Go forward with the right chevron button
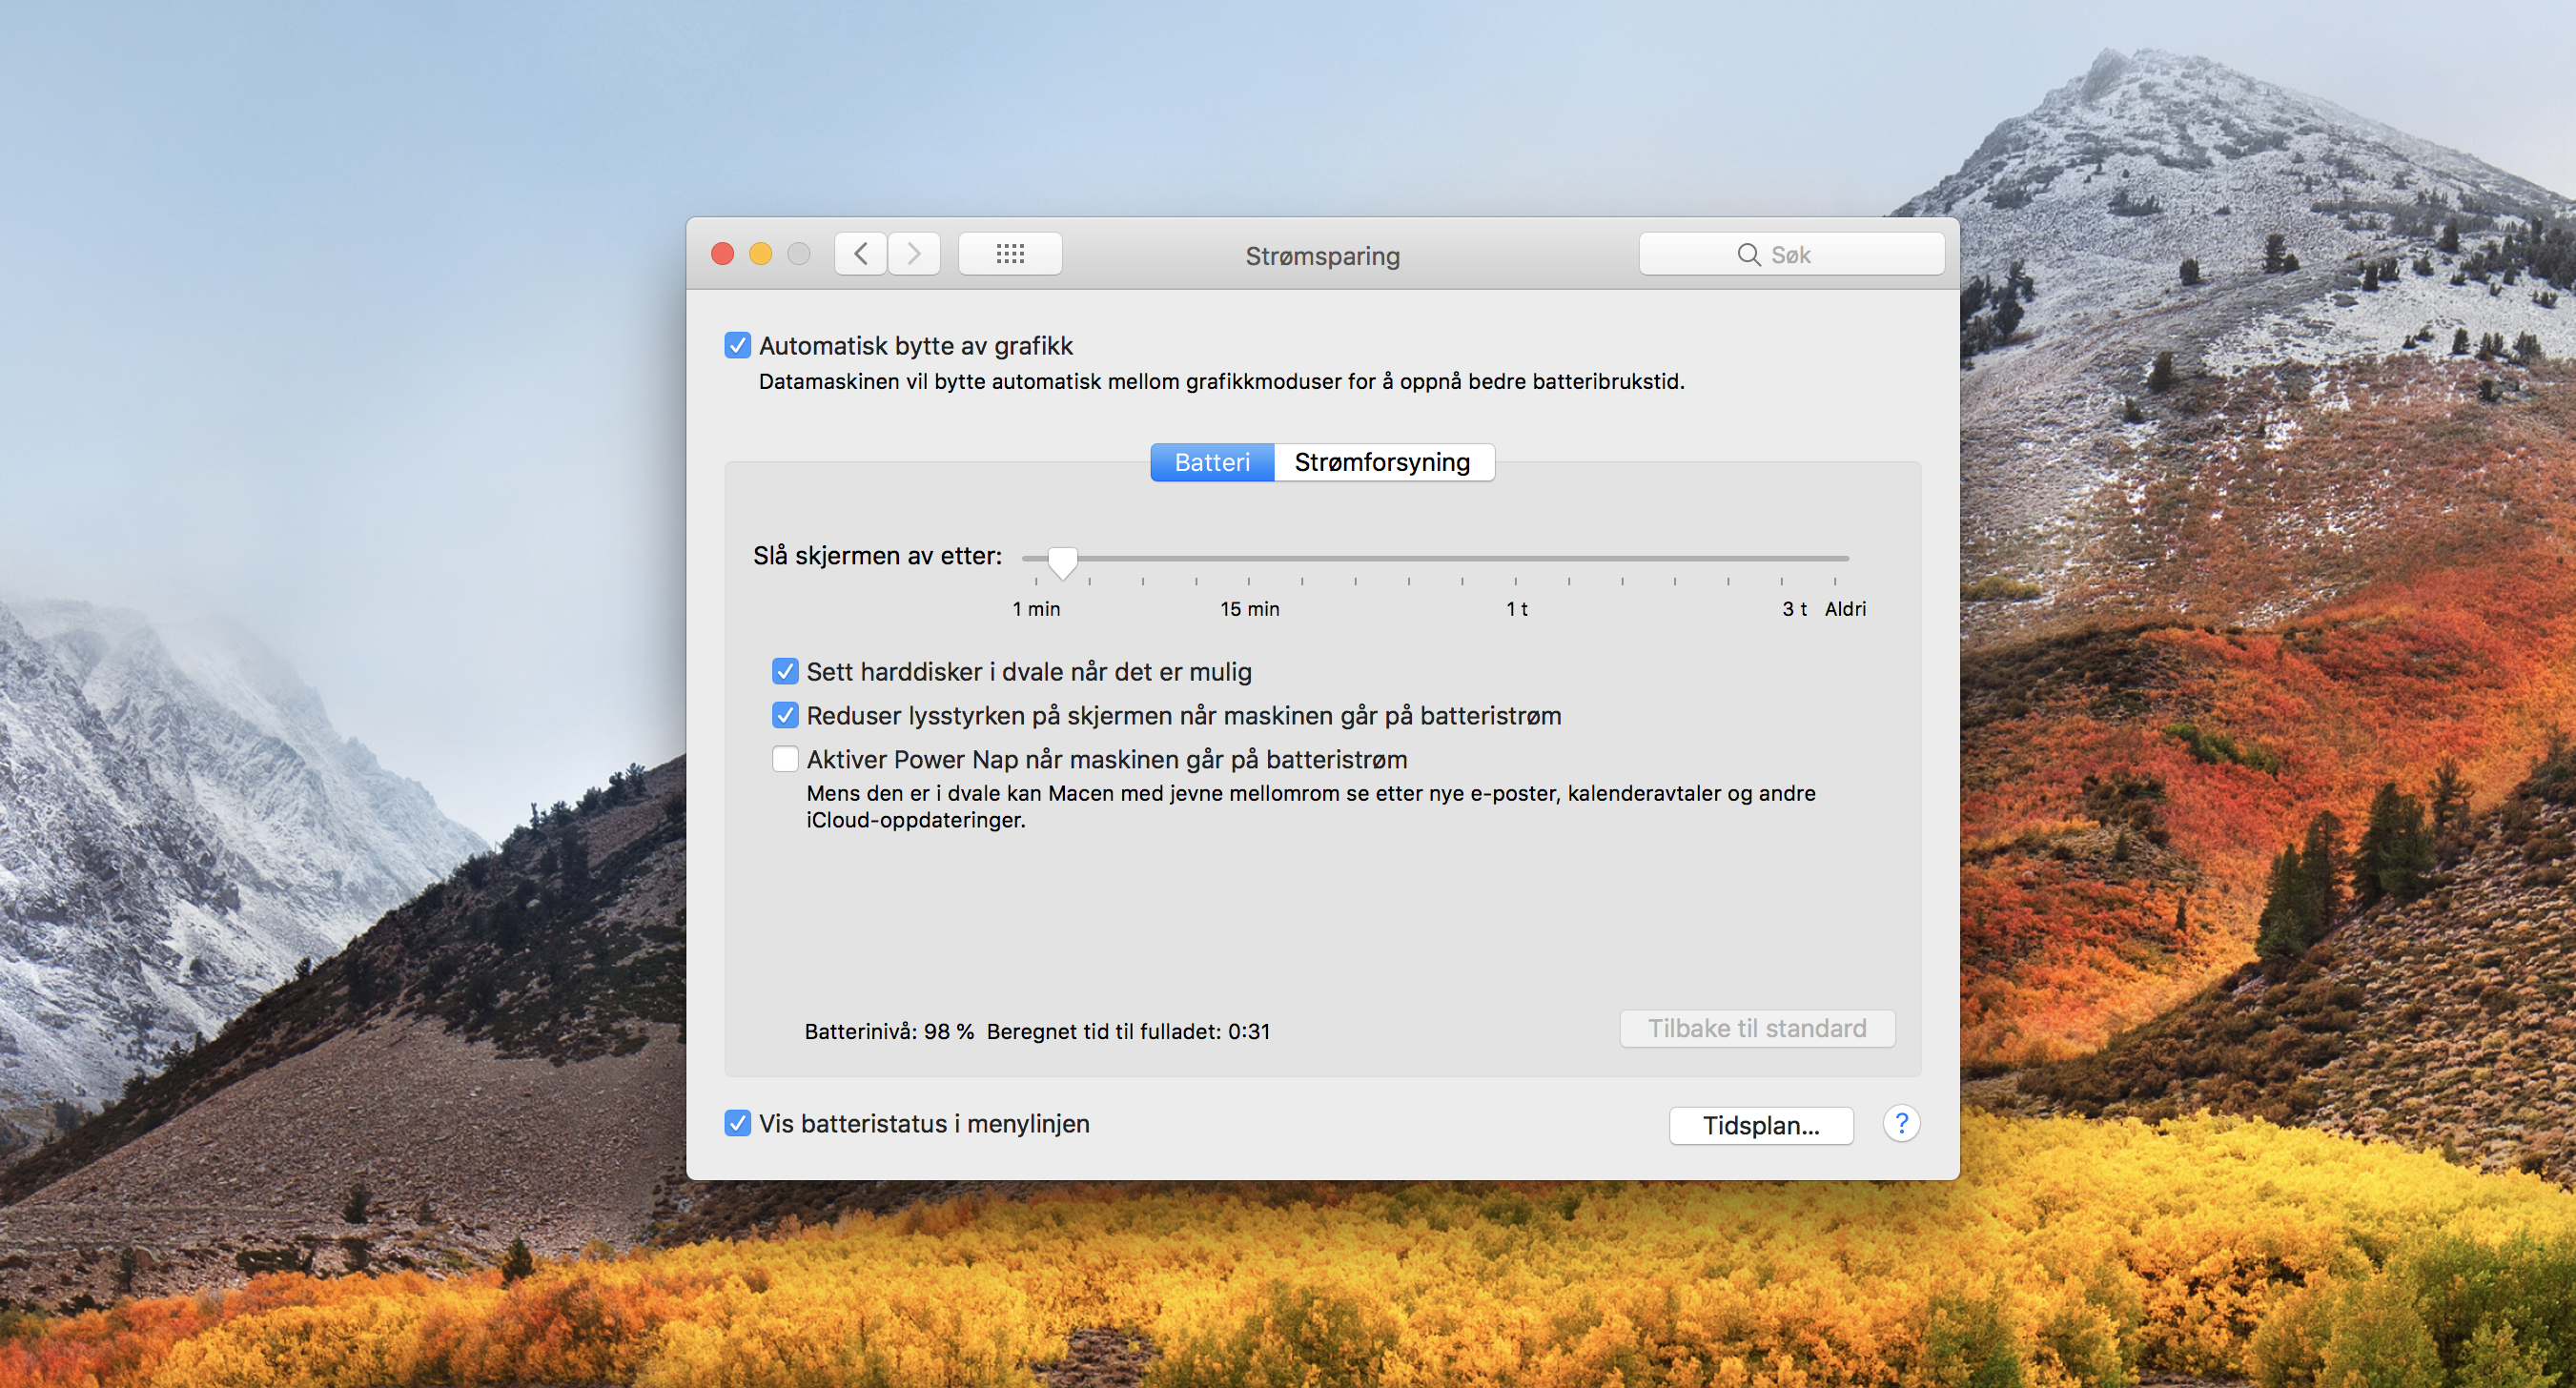2576x1388 pixels. [x=914, y=254]
